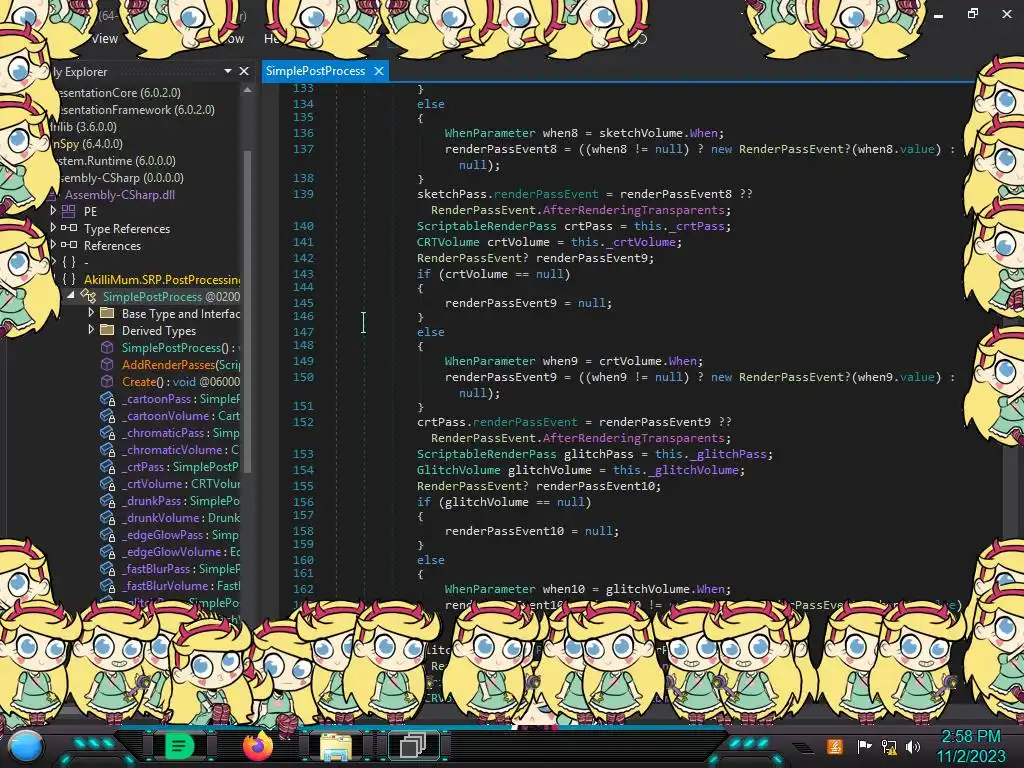The image size is (1024, 768).
Task: Click the _chromaticPass field icon
Action: 107,432
